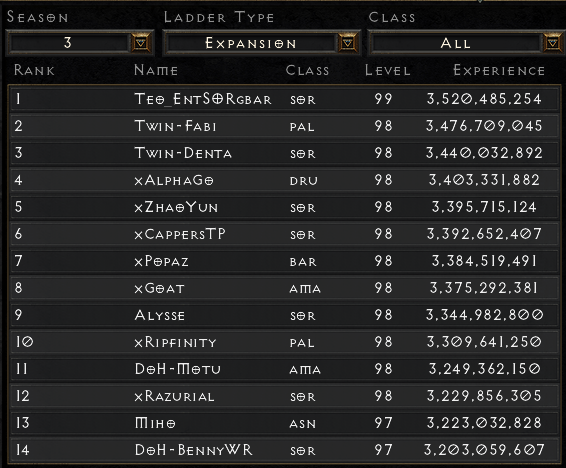Select xGoat amazon entry
566x468 pixels.
point(284,288)
